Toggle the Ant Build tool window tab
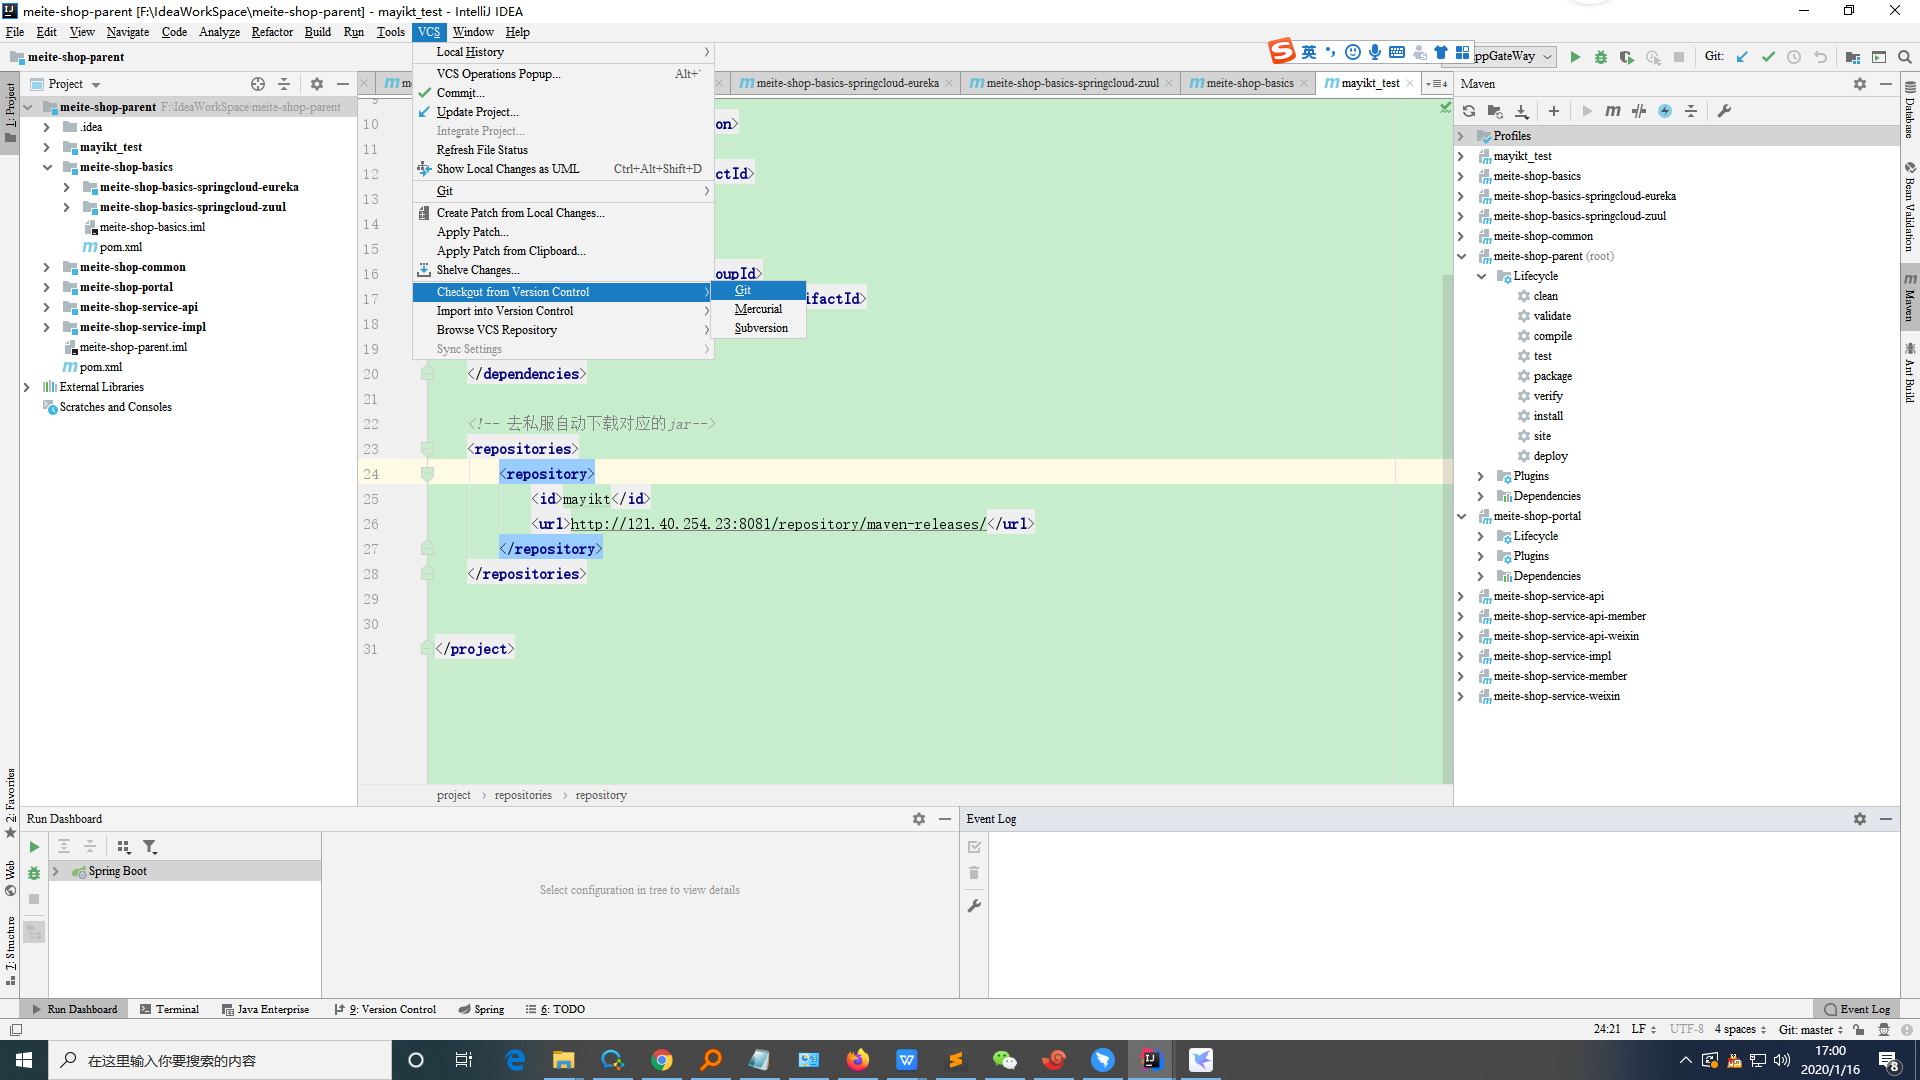 (1910, 372)
